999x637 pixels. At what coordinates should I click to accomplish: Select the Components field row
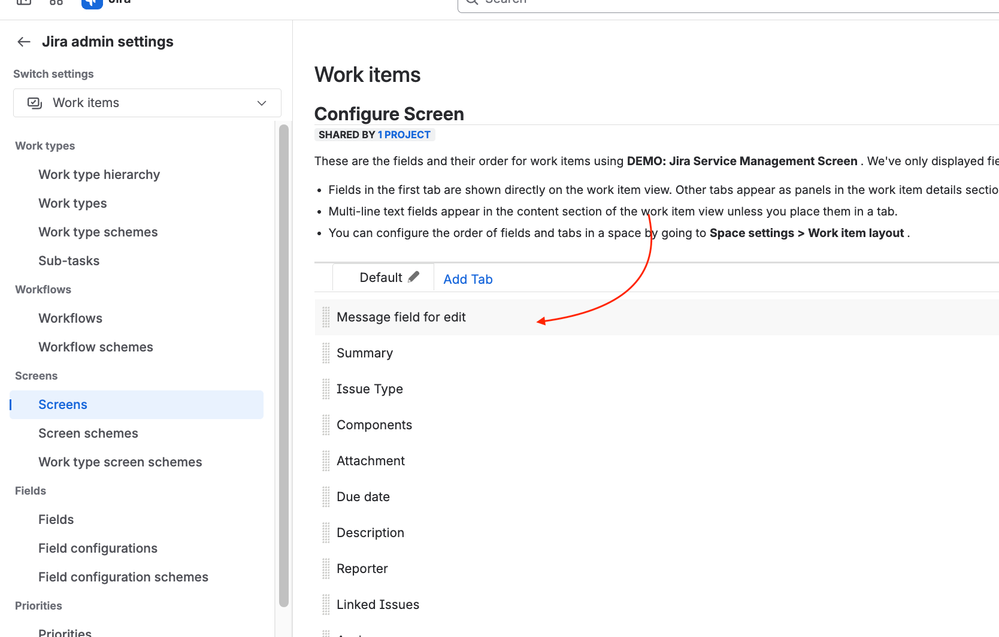pos(656,425)
